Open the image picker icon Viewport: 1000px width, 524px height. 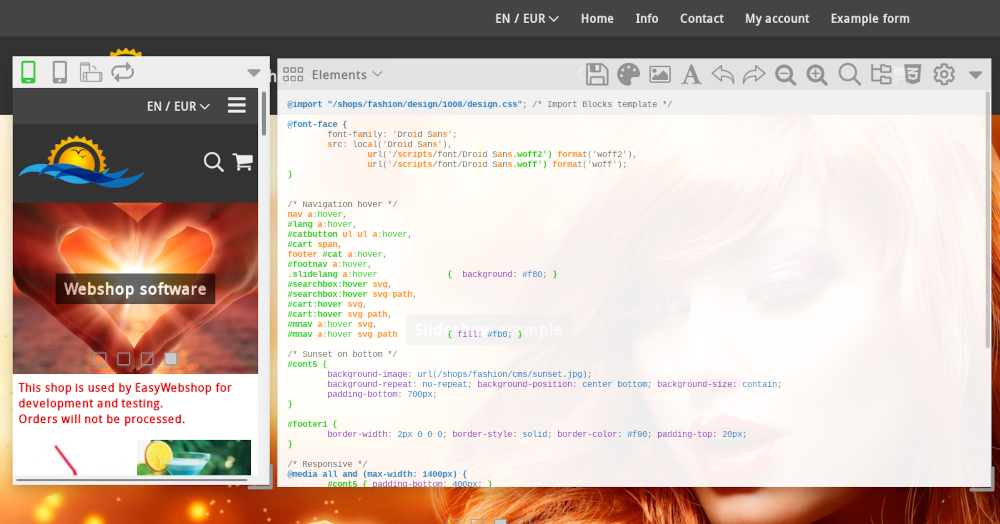(x=659, y=75)
